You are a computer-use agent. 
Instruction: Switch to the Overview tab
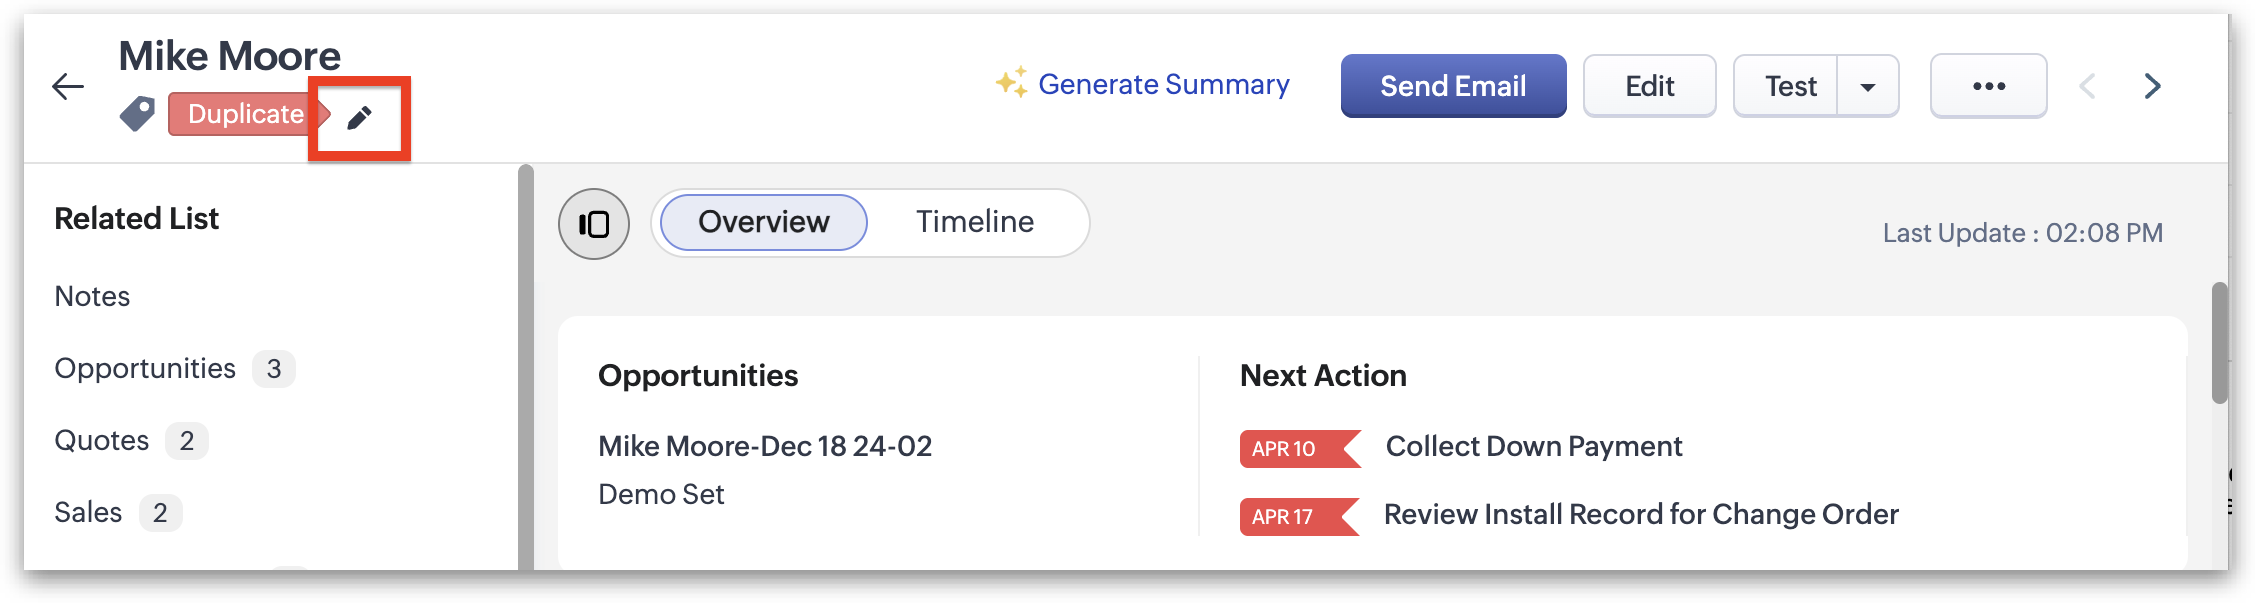(764, 222)
